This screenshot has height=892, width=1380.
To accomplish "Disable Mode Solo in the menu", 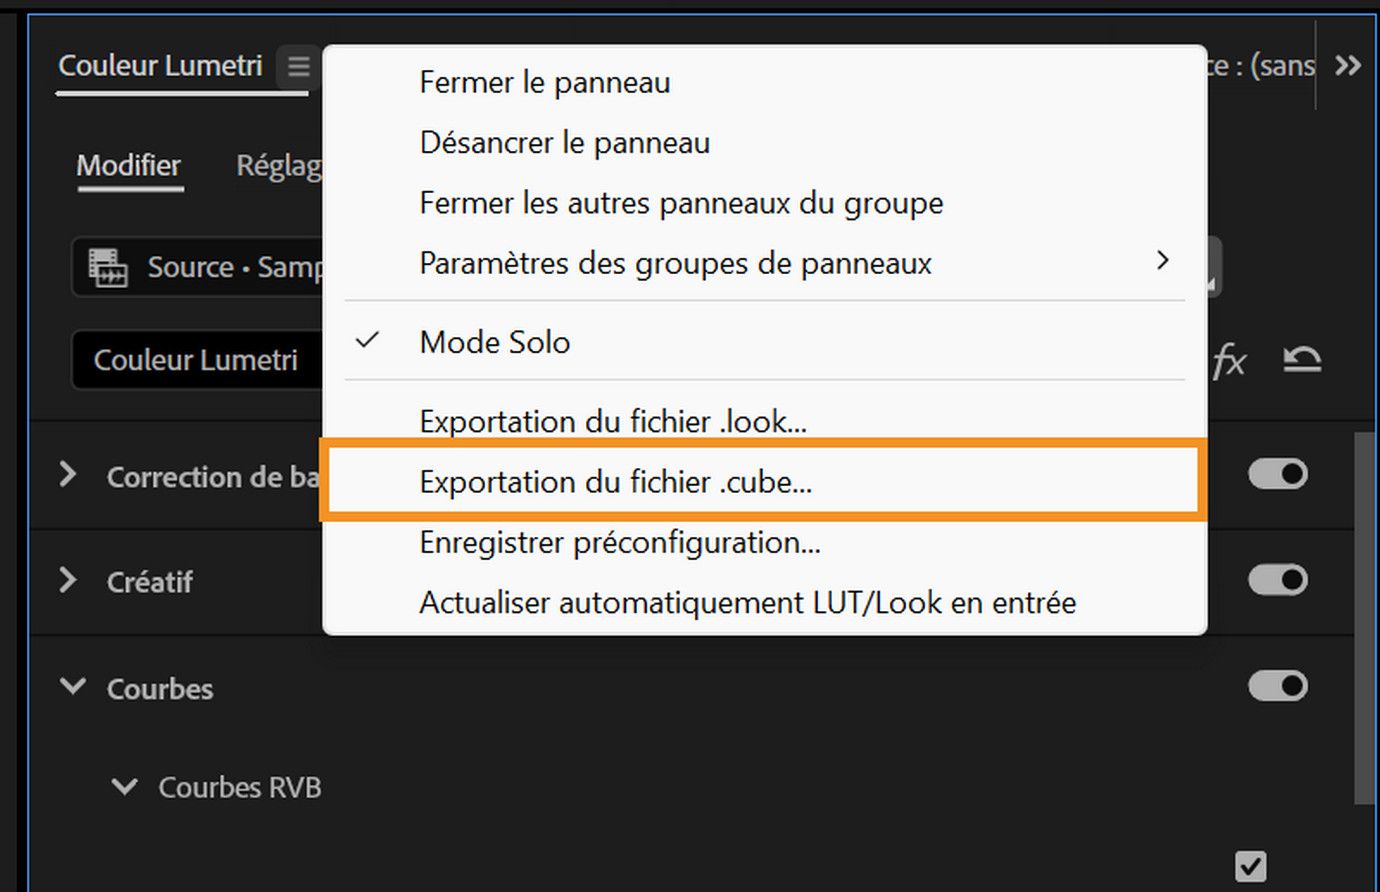I will (x=494, y=342).
